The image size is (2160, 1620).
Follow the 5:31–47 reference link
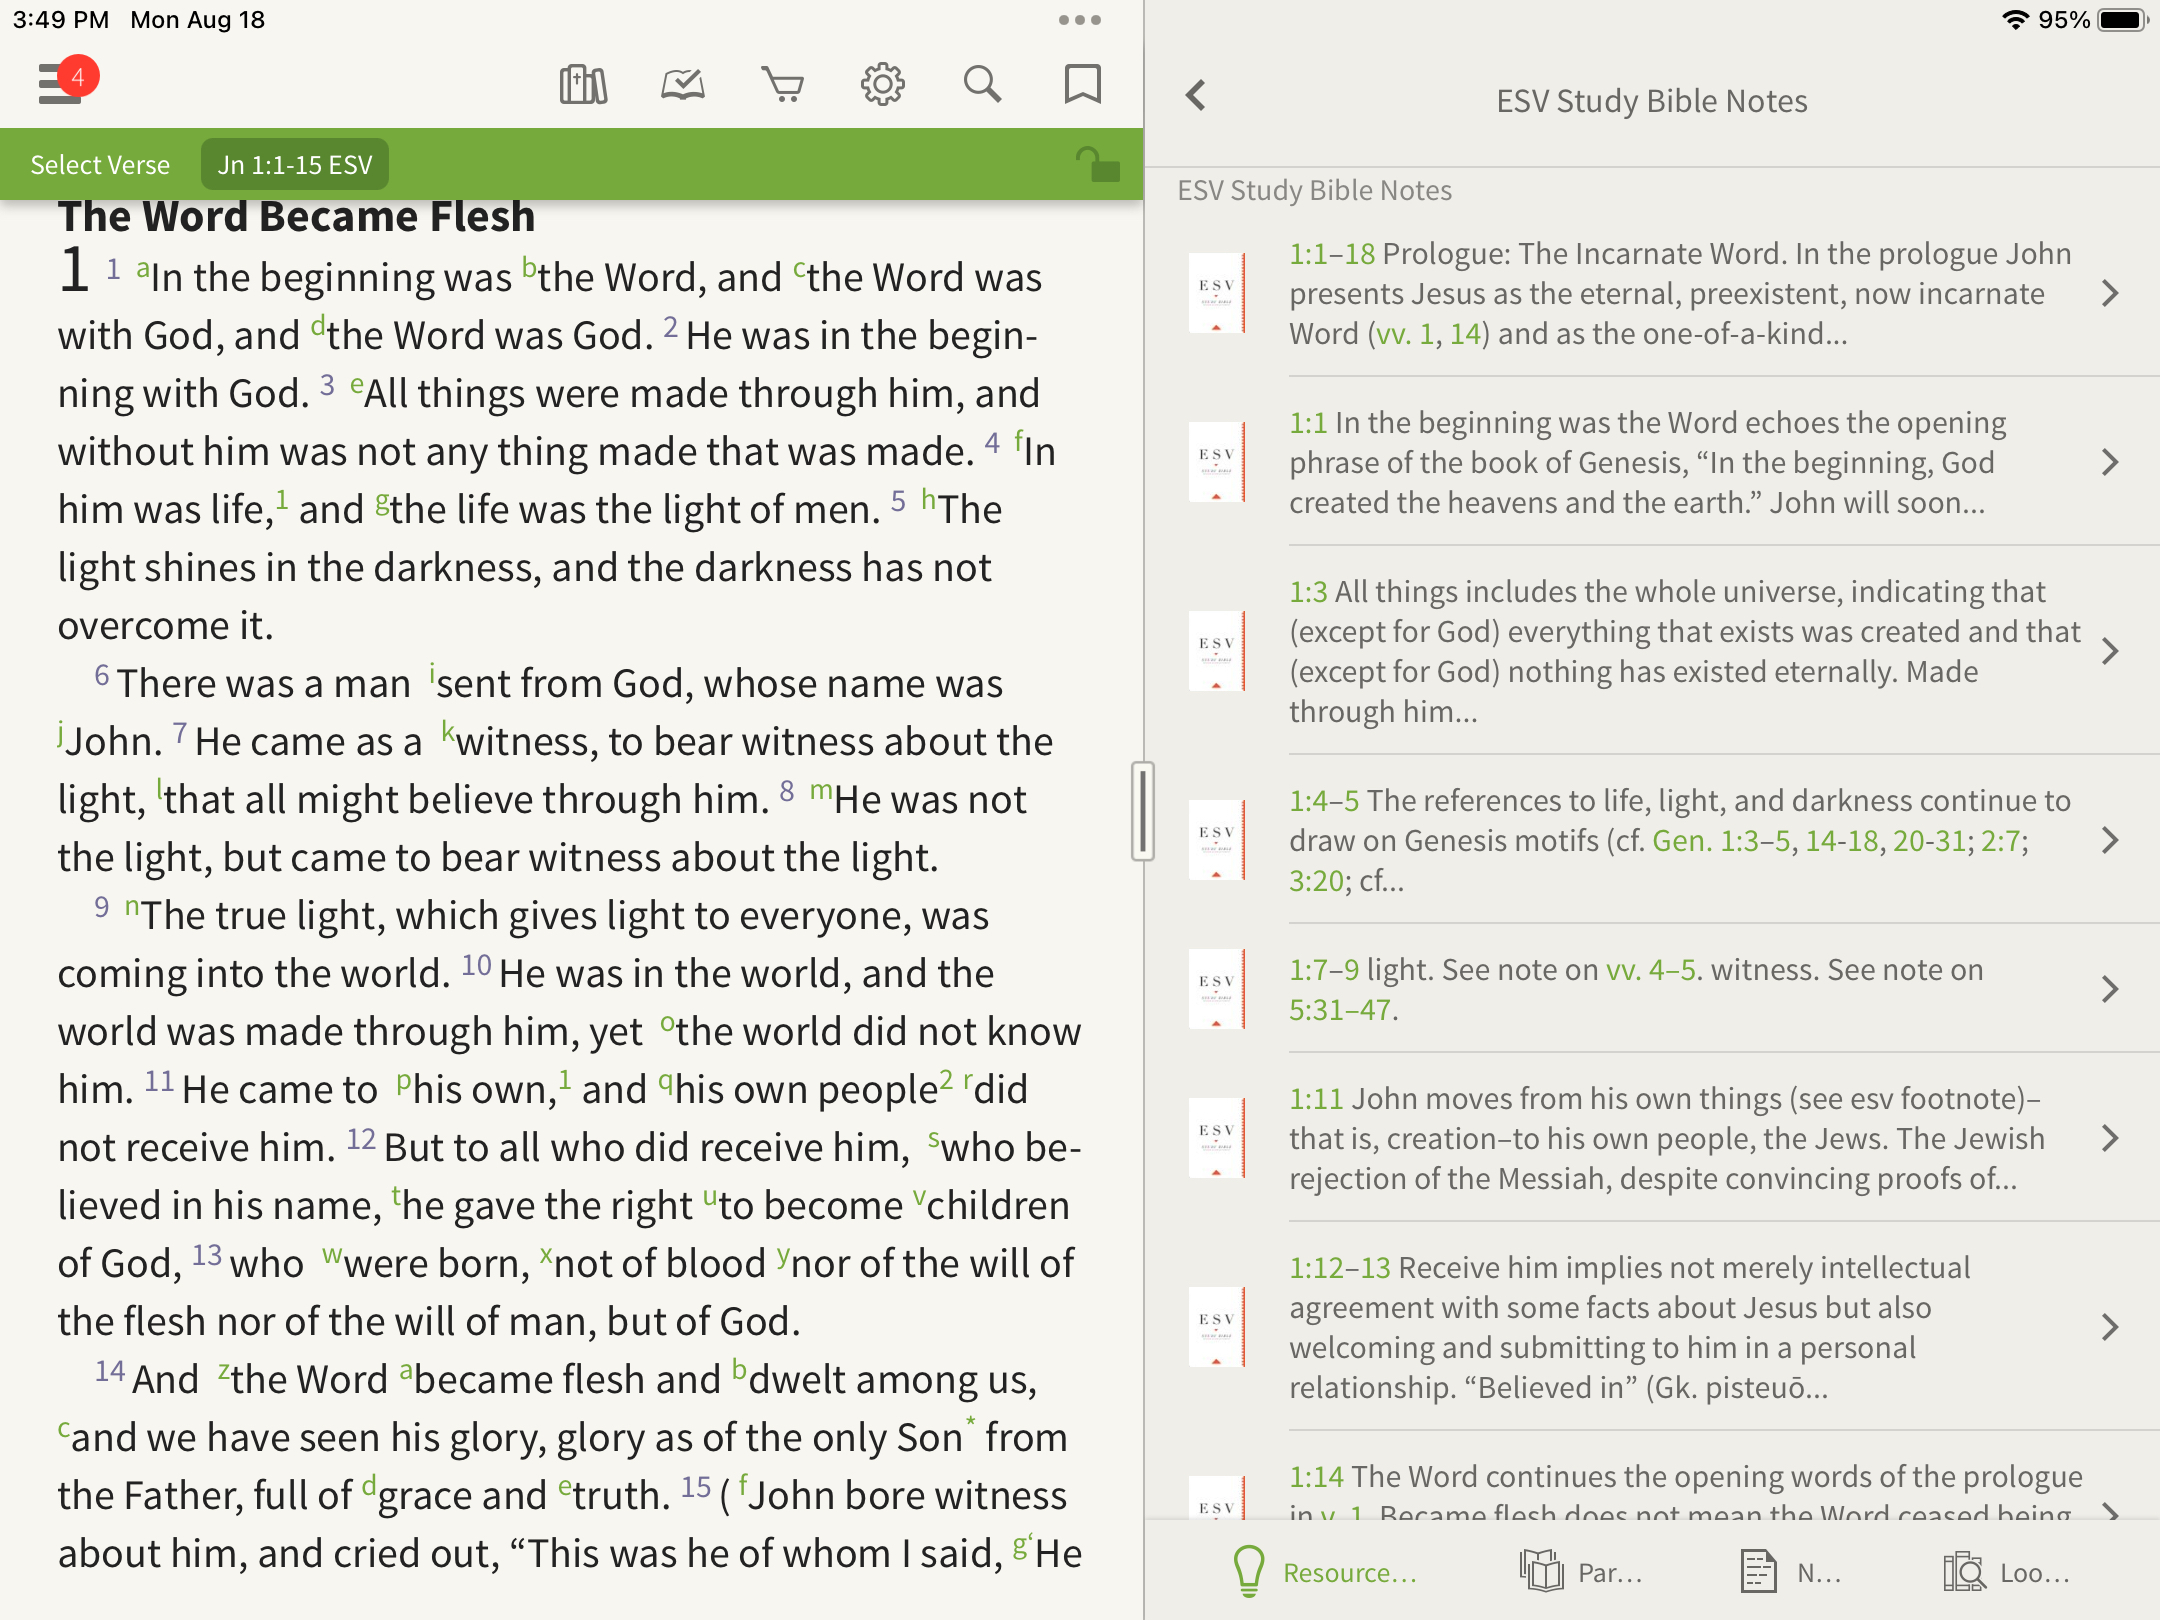1340,1010
